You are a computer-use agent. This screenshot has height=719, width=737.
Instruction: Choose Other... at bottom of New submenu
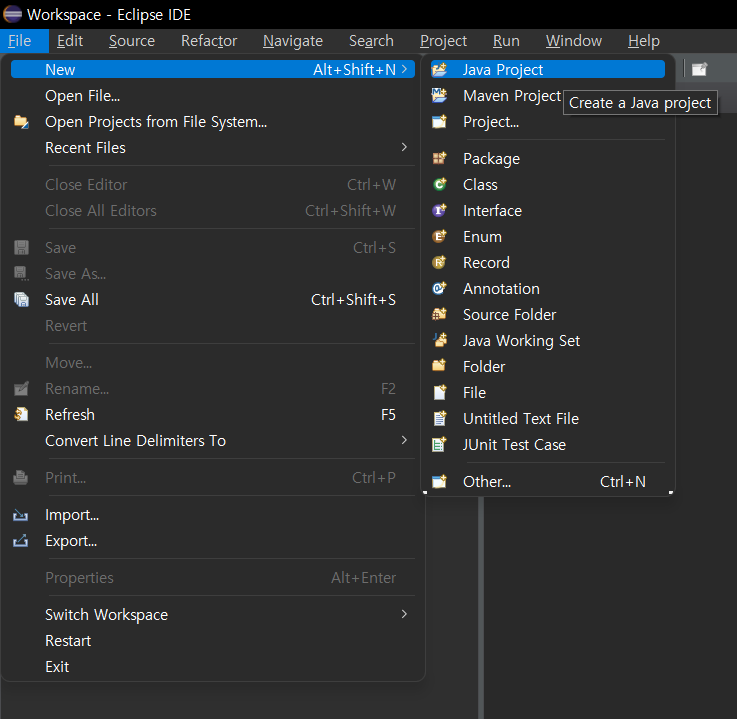point(487,482)
